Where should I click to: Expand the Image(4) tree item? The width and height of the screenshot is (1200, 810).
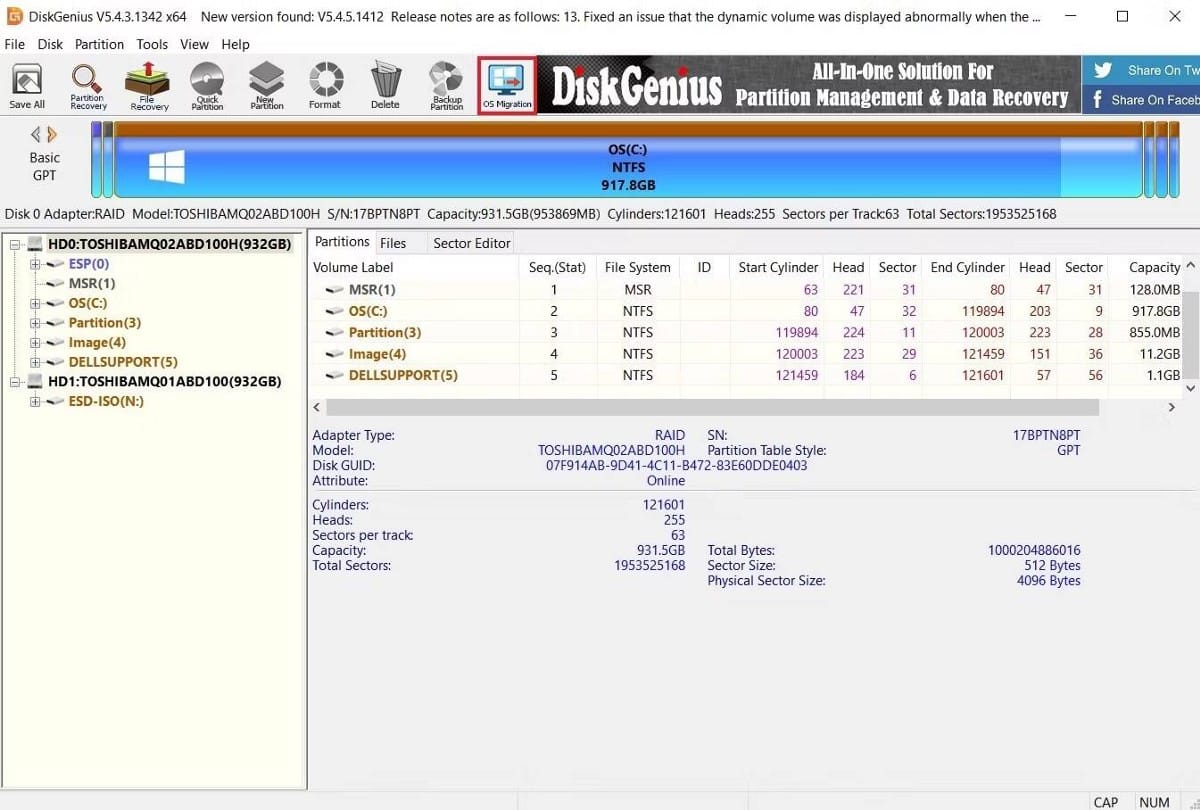[x=34, y=342]
